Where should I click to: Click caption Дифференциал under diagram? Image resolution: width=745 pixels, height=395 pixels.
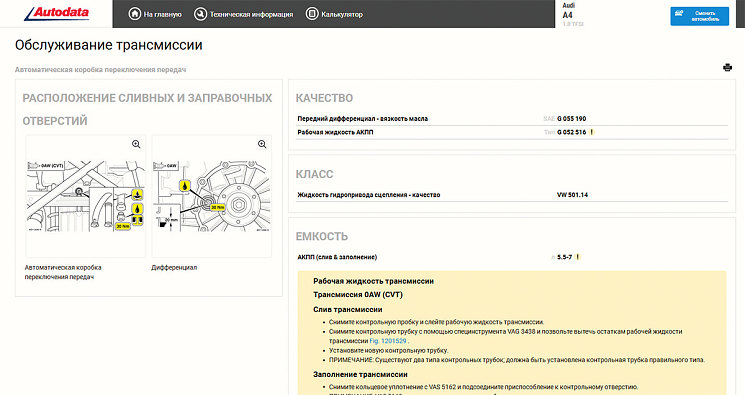pos(174,268)
